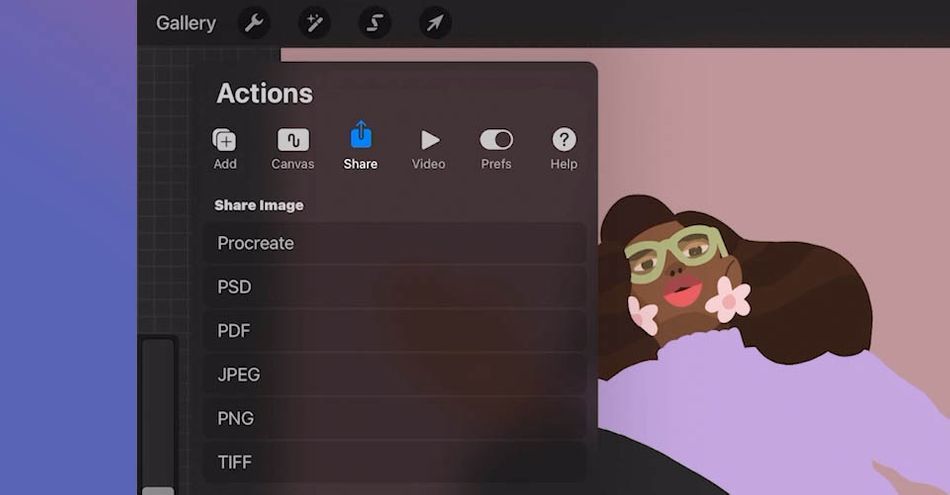This screenshot has height=495, width=950.
Task: Open the Add tab in Actions
Action: click(x=225, y=149)
